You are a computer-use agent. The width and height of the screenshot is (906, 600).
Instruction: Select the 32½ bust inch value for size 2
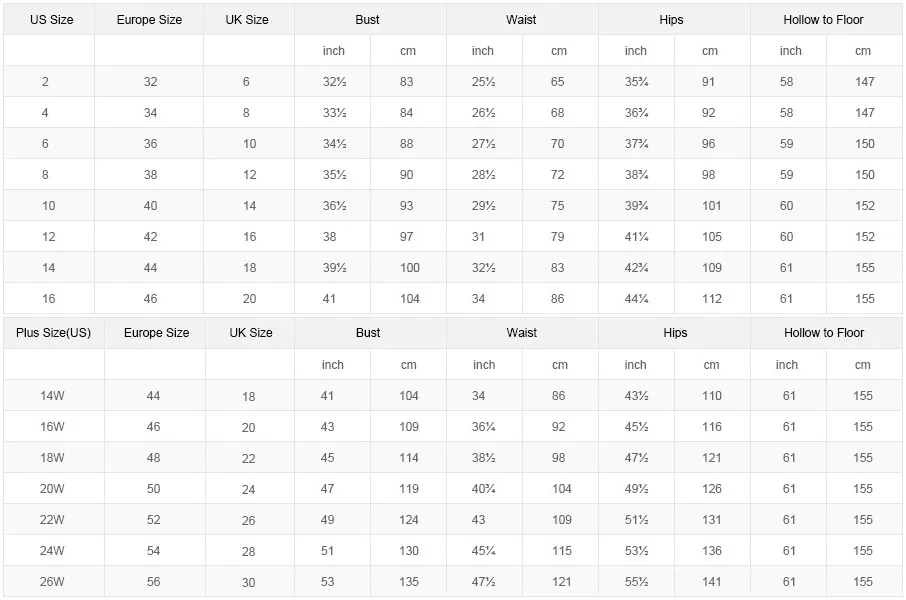335,82
